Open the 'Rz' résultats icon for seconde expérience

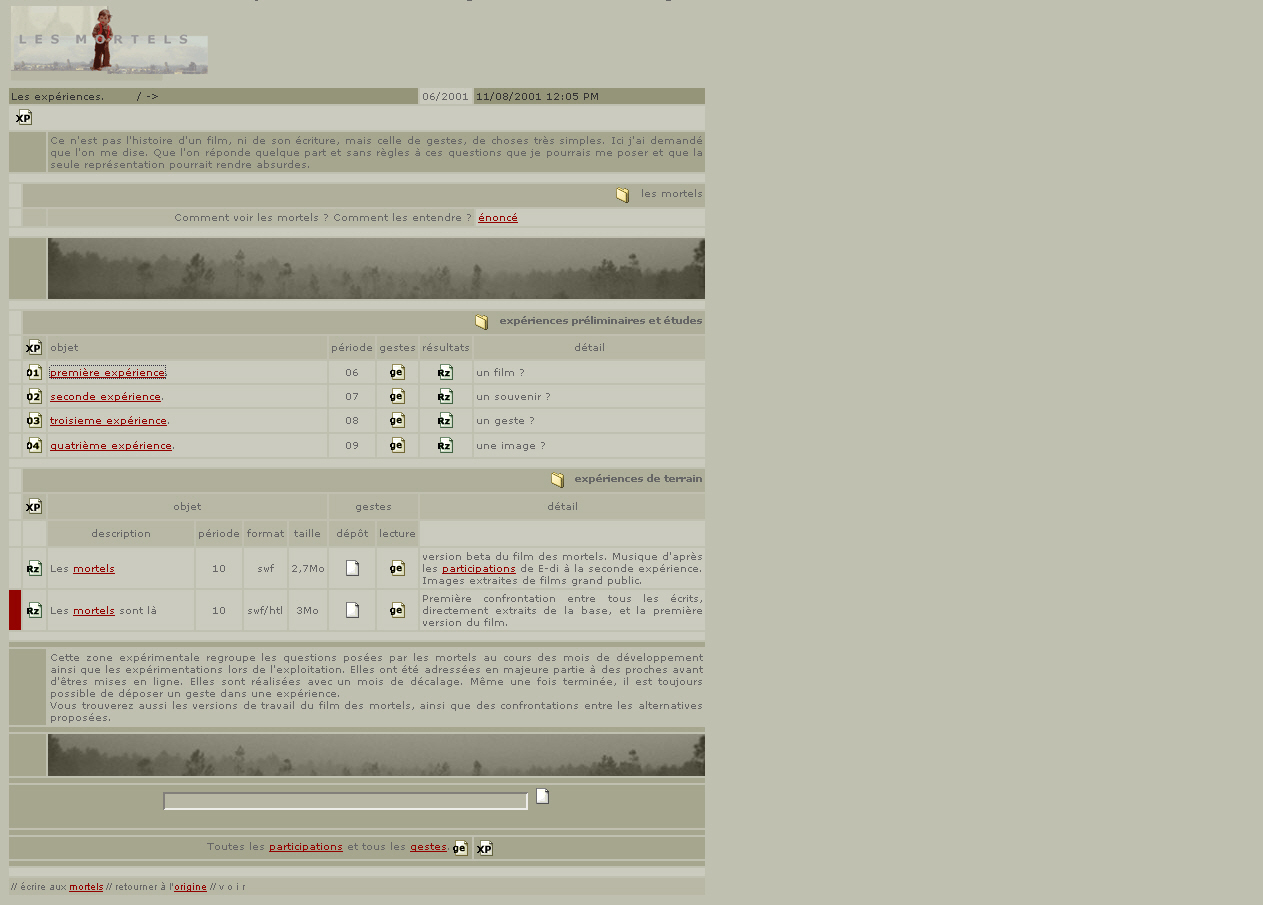click(445, 397)
